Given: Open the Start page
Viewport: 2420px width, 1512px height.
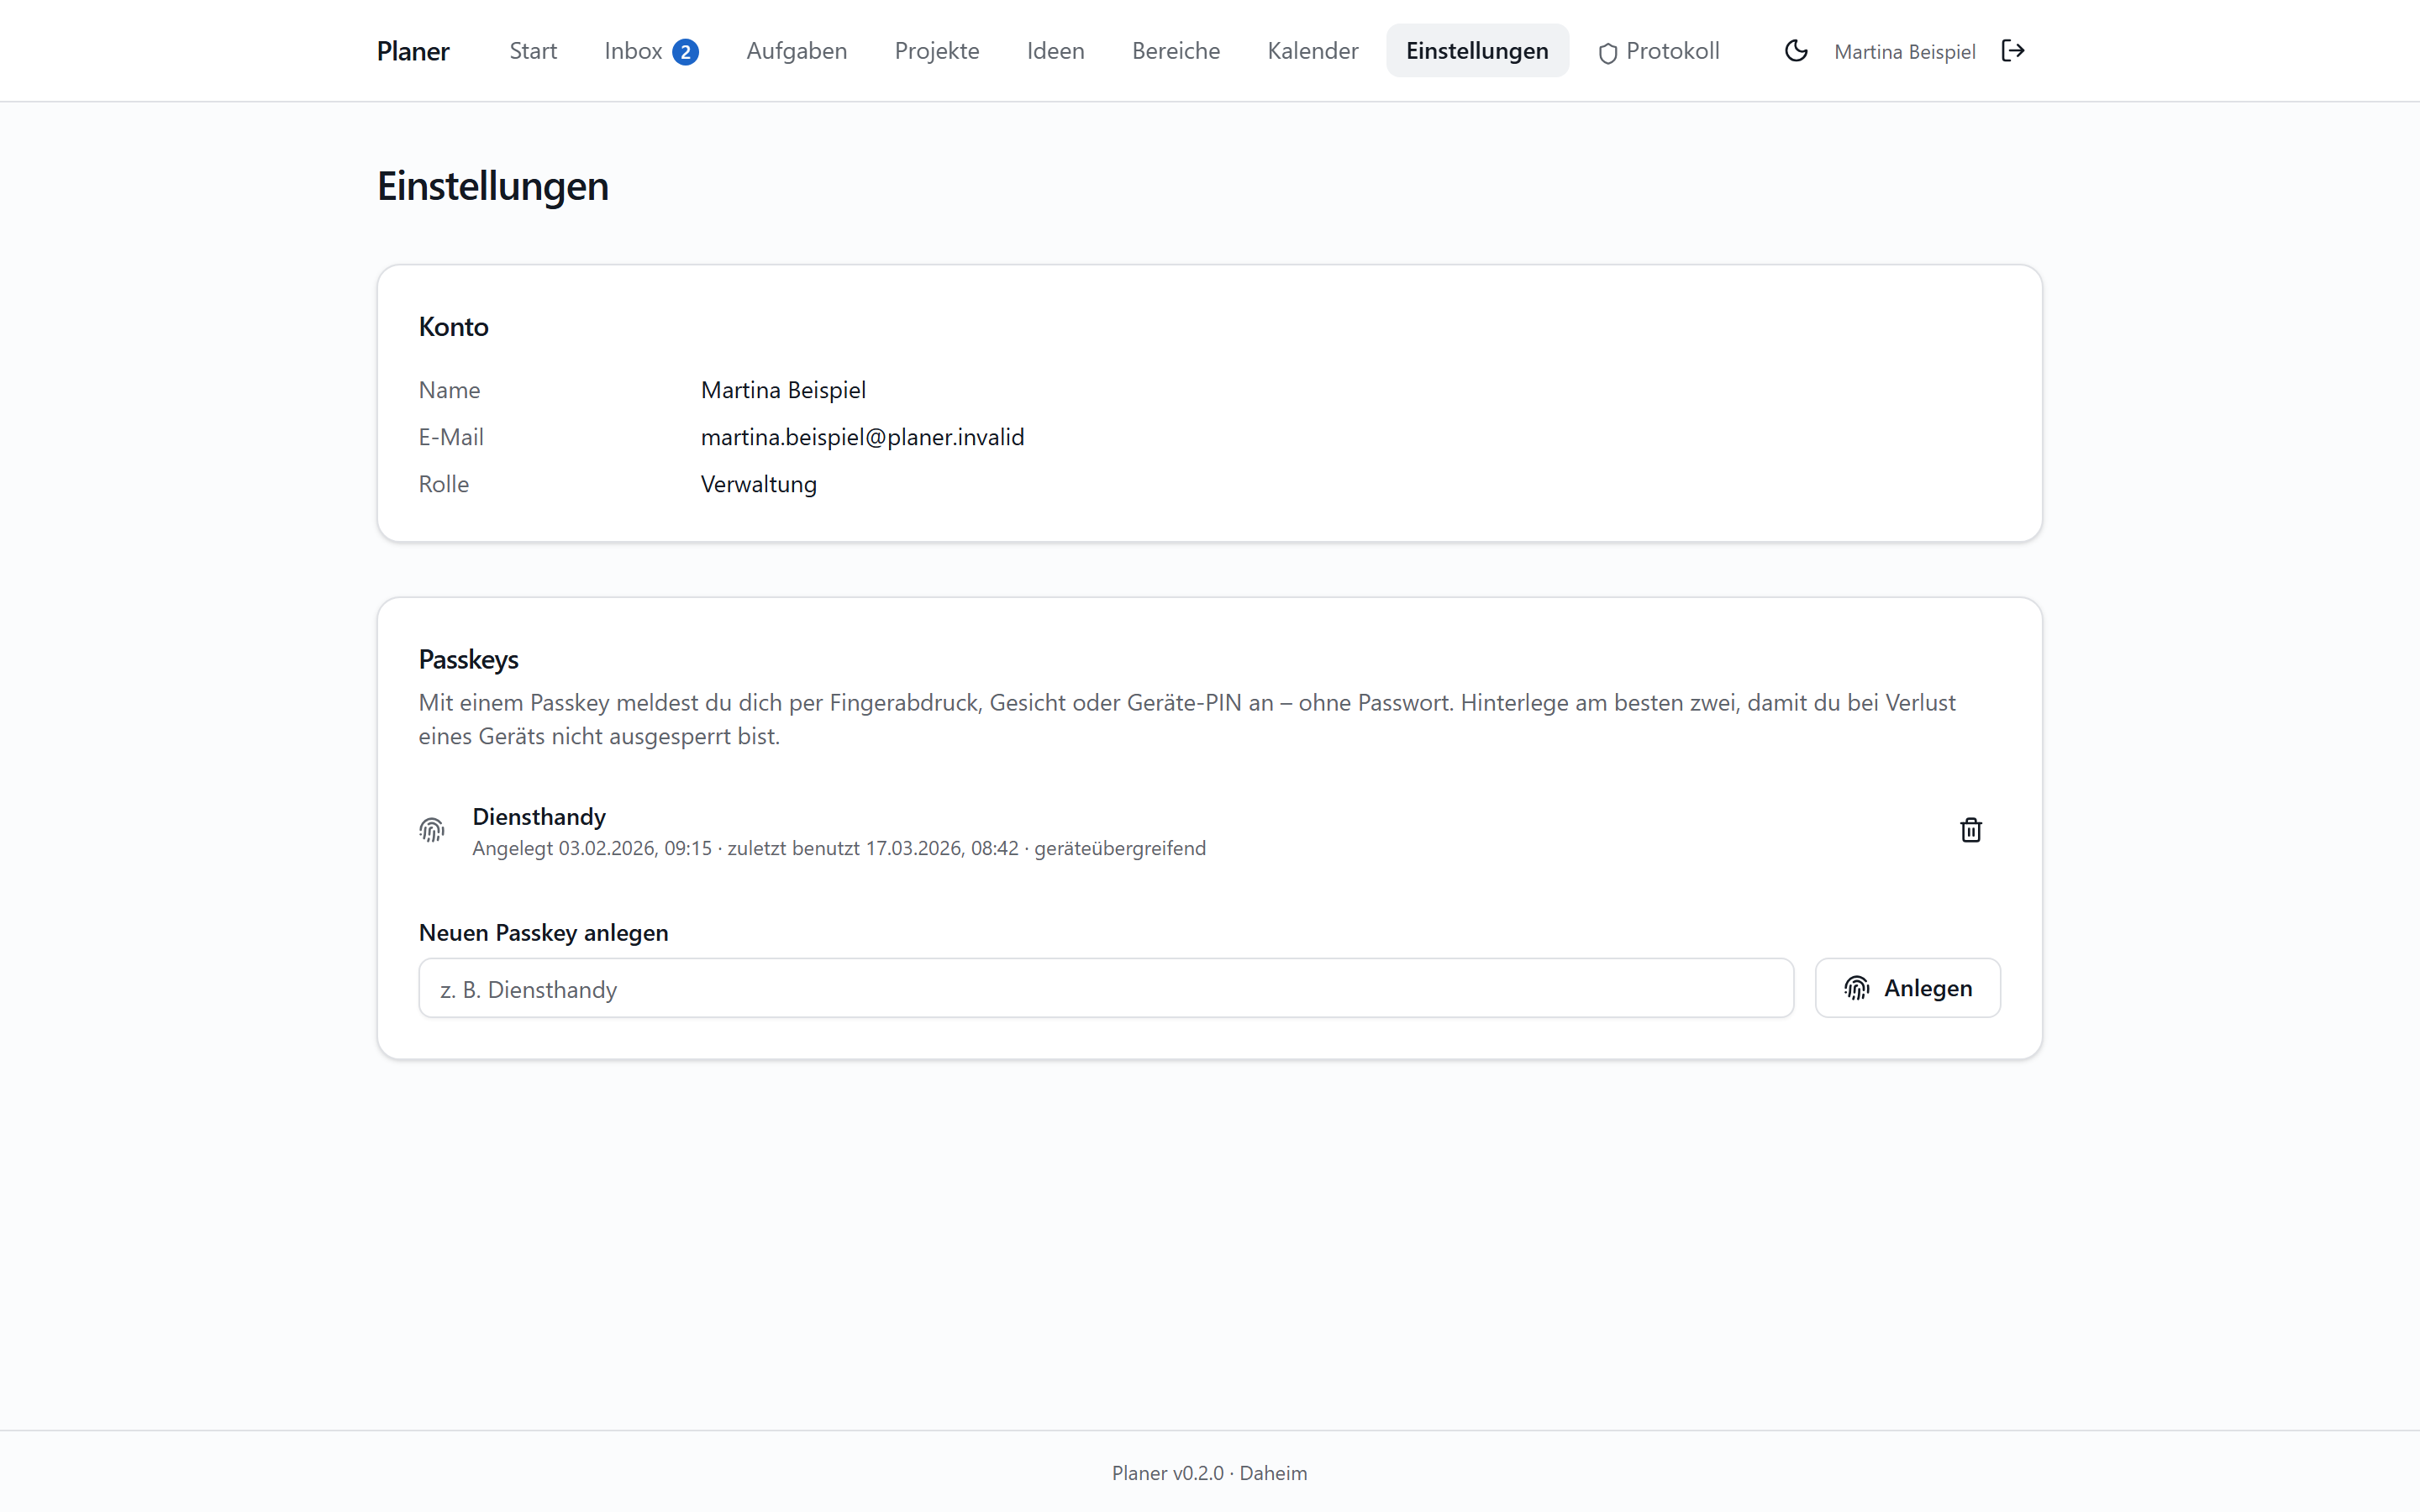Looking at the screenshot, I should click(533, 51).
